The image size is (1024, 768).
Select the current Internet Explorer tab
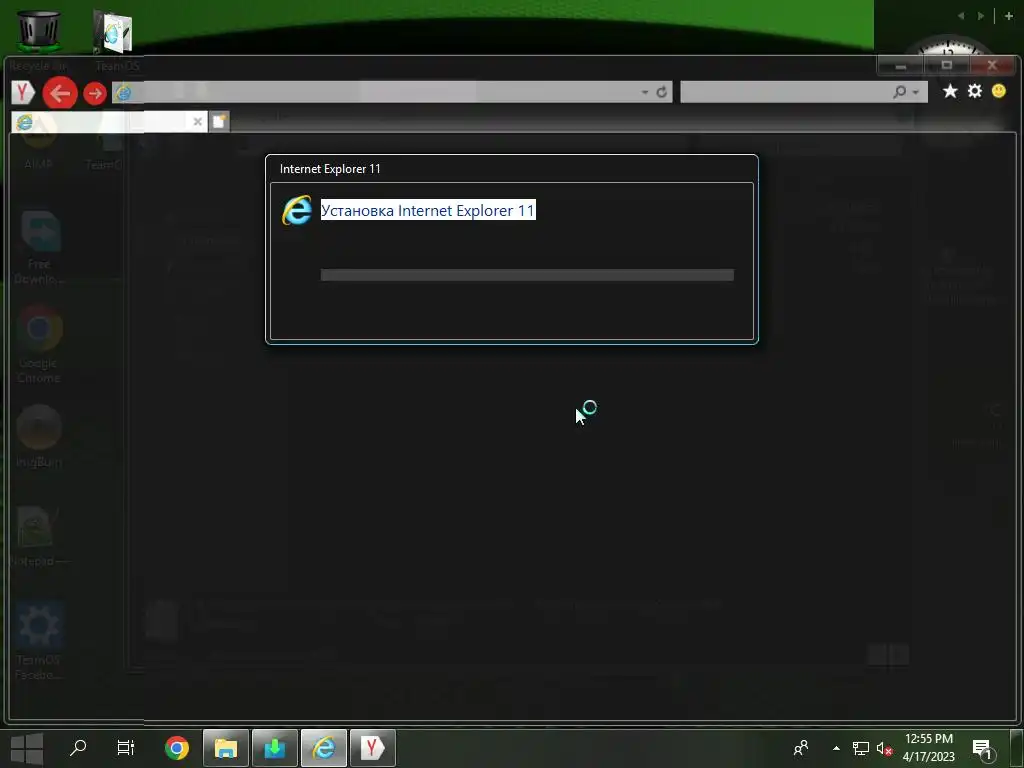click(109, 121)
